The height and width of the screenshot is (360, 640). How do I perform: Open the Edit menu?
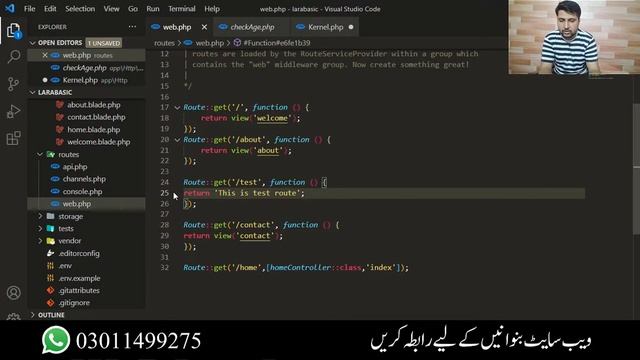pyautogui.click(x=50, y=9)
